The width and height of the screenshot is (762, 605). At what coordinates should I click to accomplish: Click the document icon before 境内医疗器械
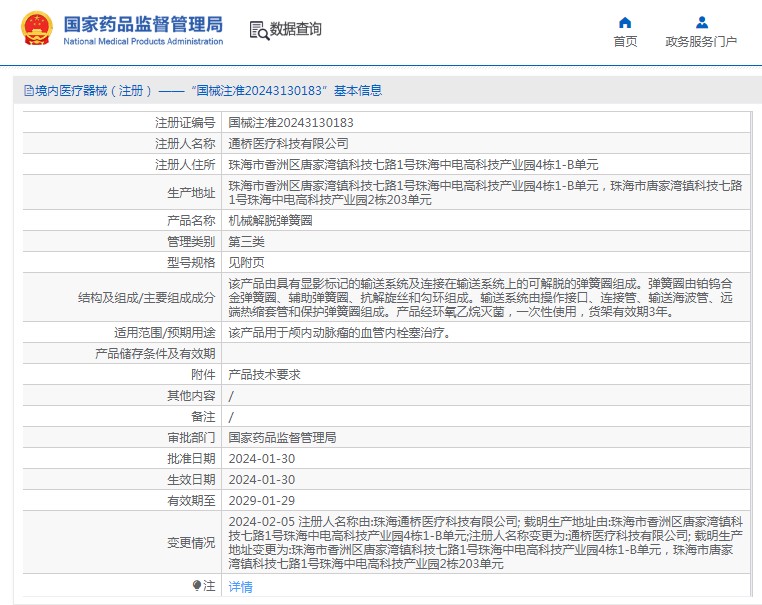tap(29, 91)
